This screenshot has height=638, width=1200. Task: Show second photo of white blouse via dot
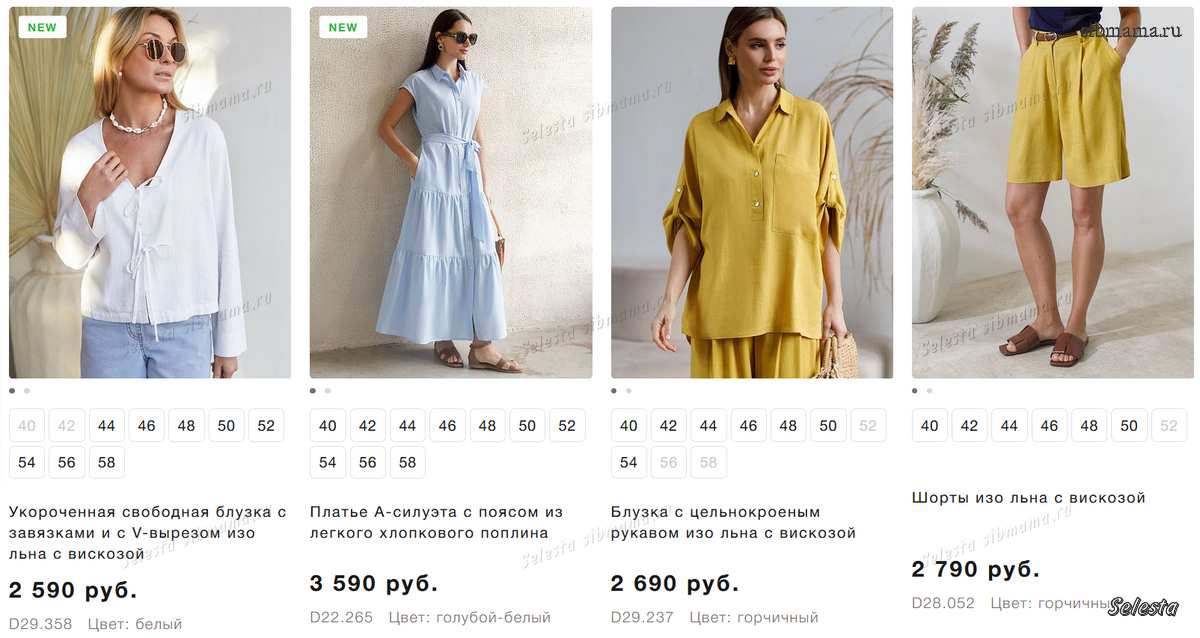pos(27,391)
